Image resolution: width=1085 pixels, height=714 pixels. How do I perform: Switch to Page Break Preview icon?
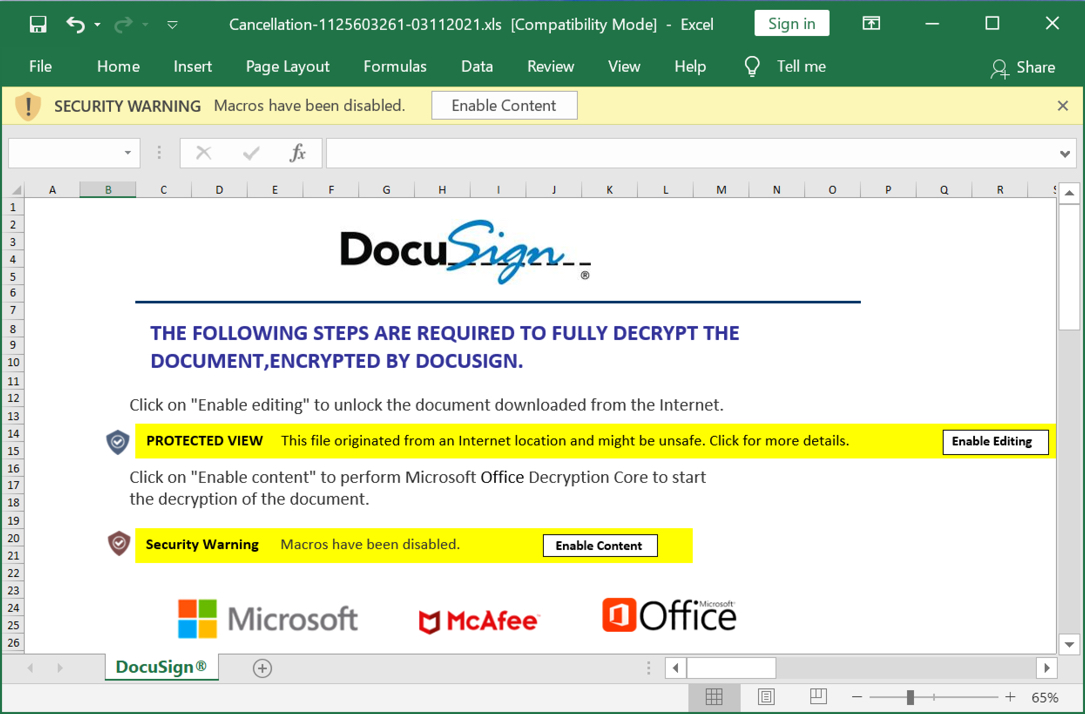[x=818, y=696]
